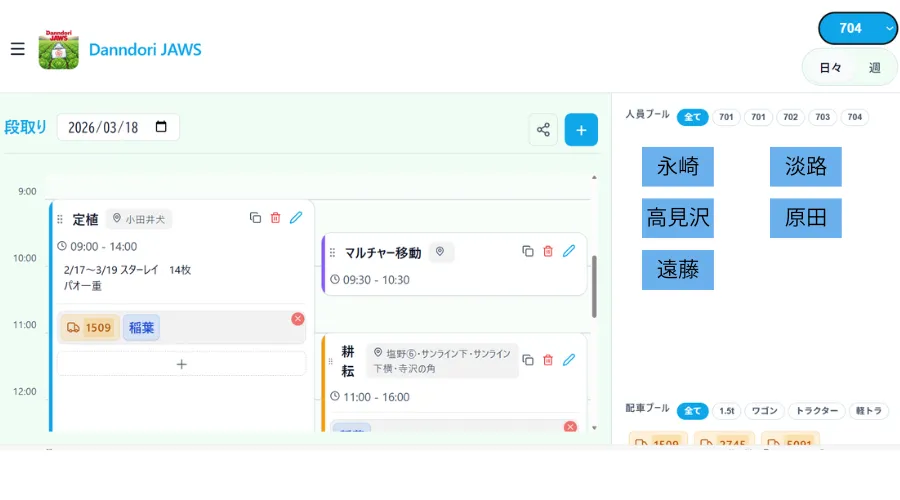Click the schedule vertical scrollbar

point(594,285)
